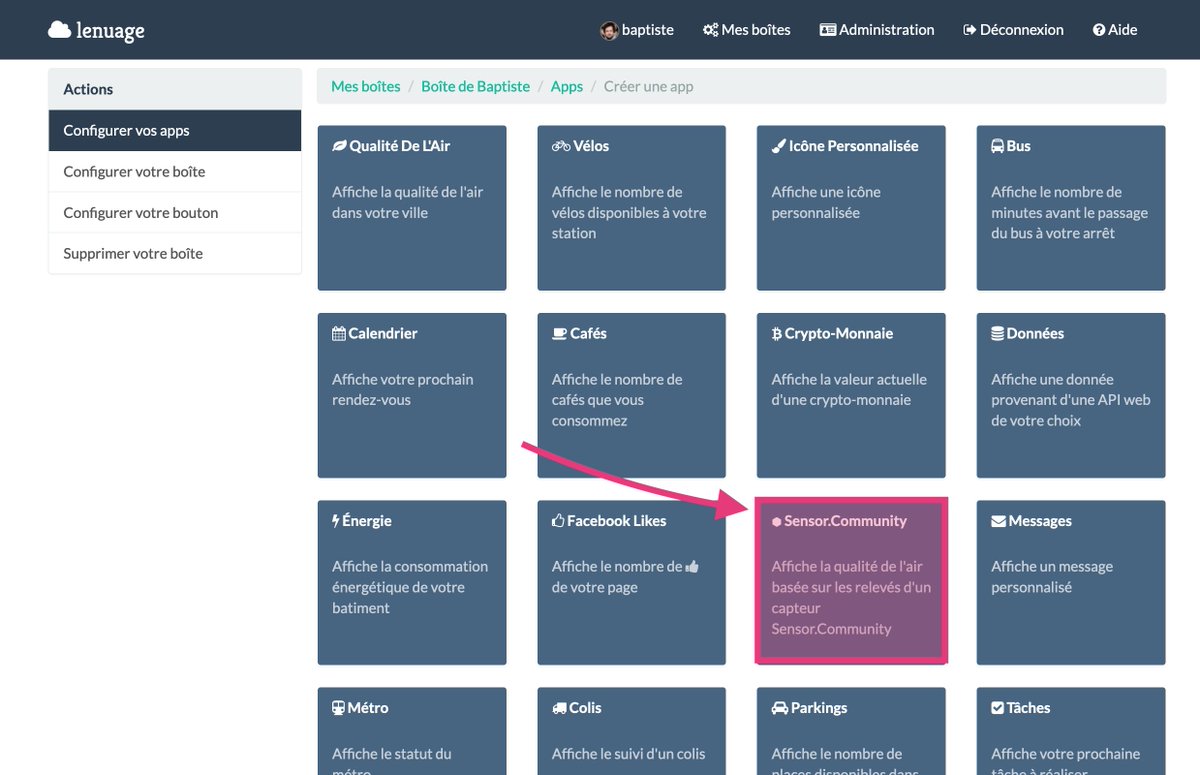The width and height of the screenshot is (1200, 775).
Task: Click the Tâches card title text
Action: [1028, 707]
